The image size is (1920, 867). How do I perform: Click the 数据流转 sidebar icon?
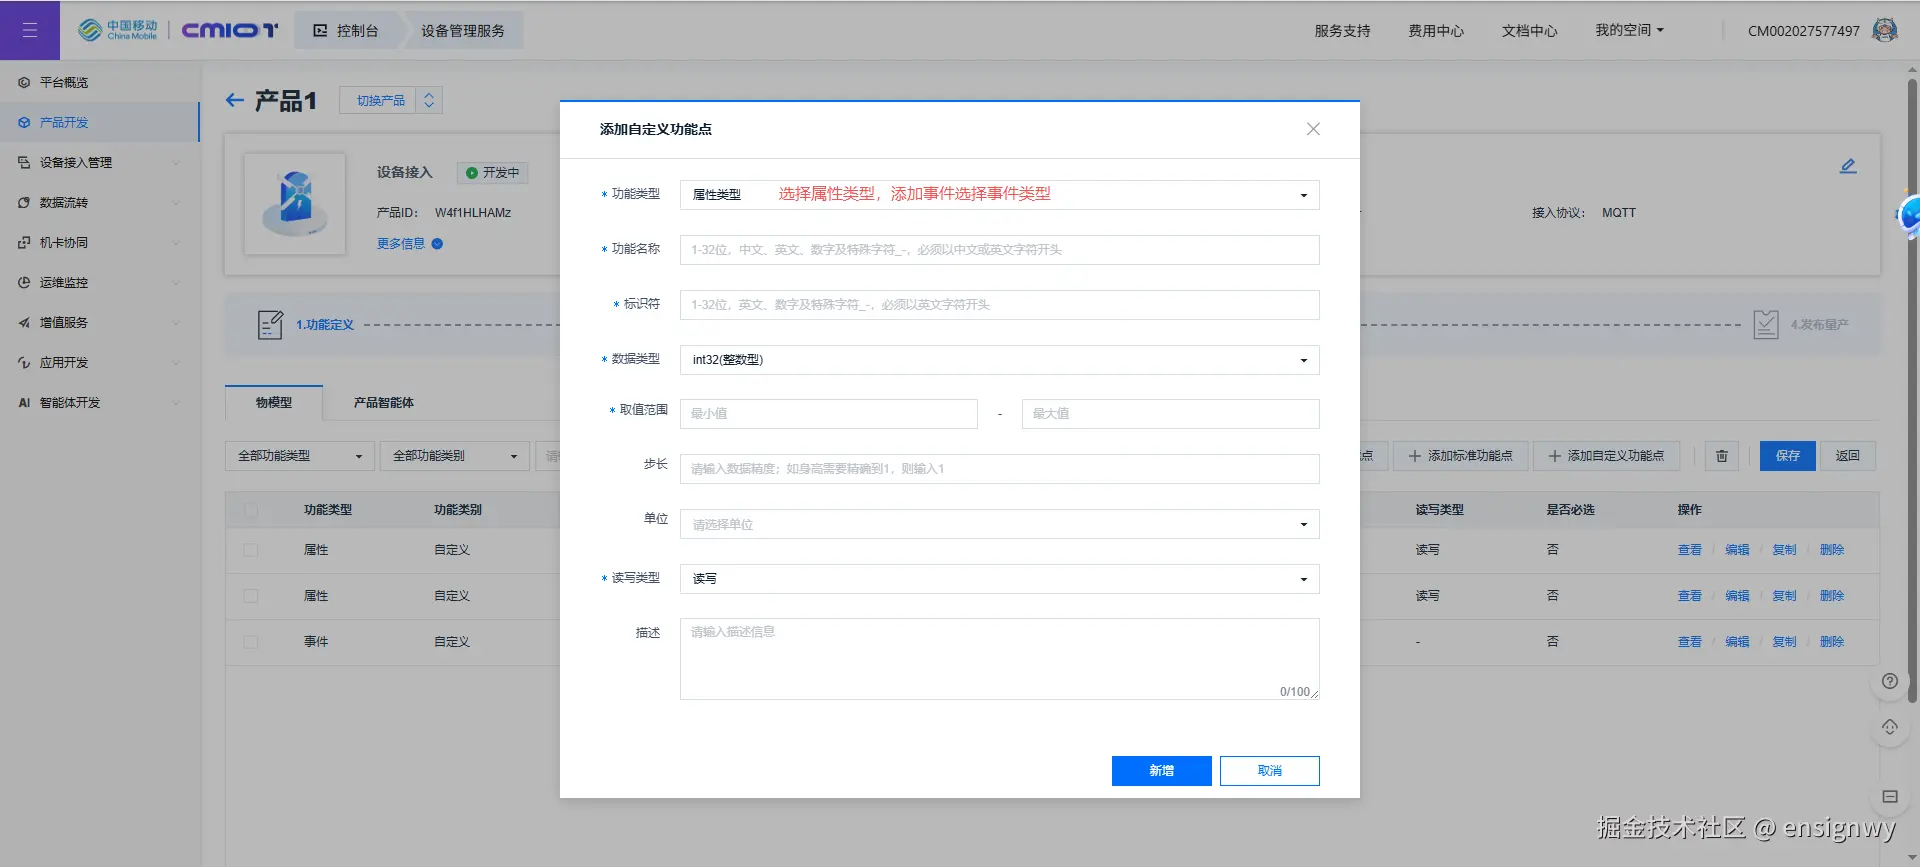tap(24, 203)
